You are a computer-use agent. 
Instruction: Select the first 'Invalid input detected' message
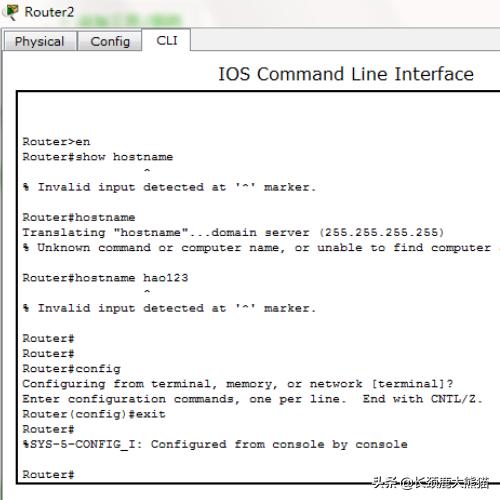tap(169, 187)
